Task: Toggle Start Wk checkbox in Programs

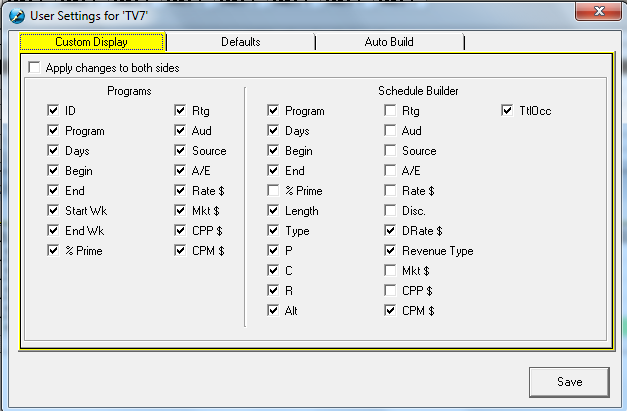Action: [54, 211]
